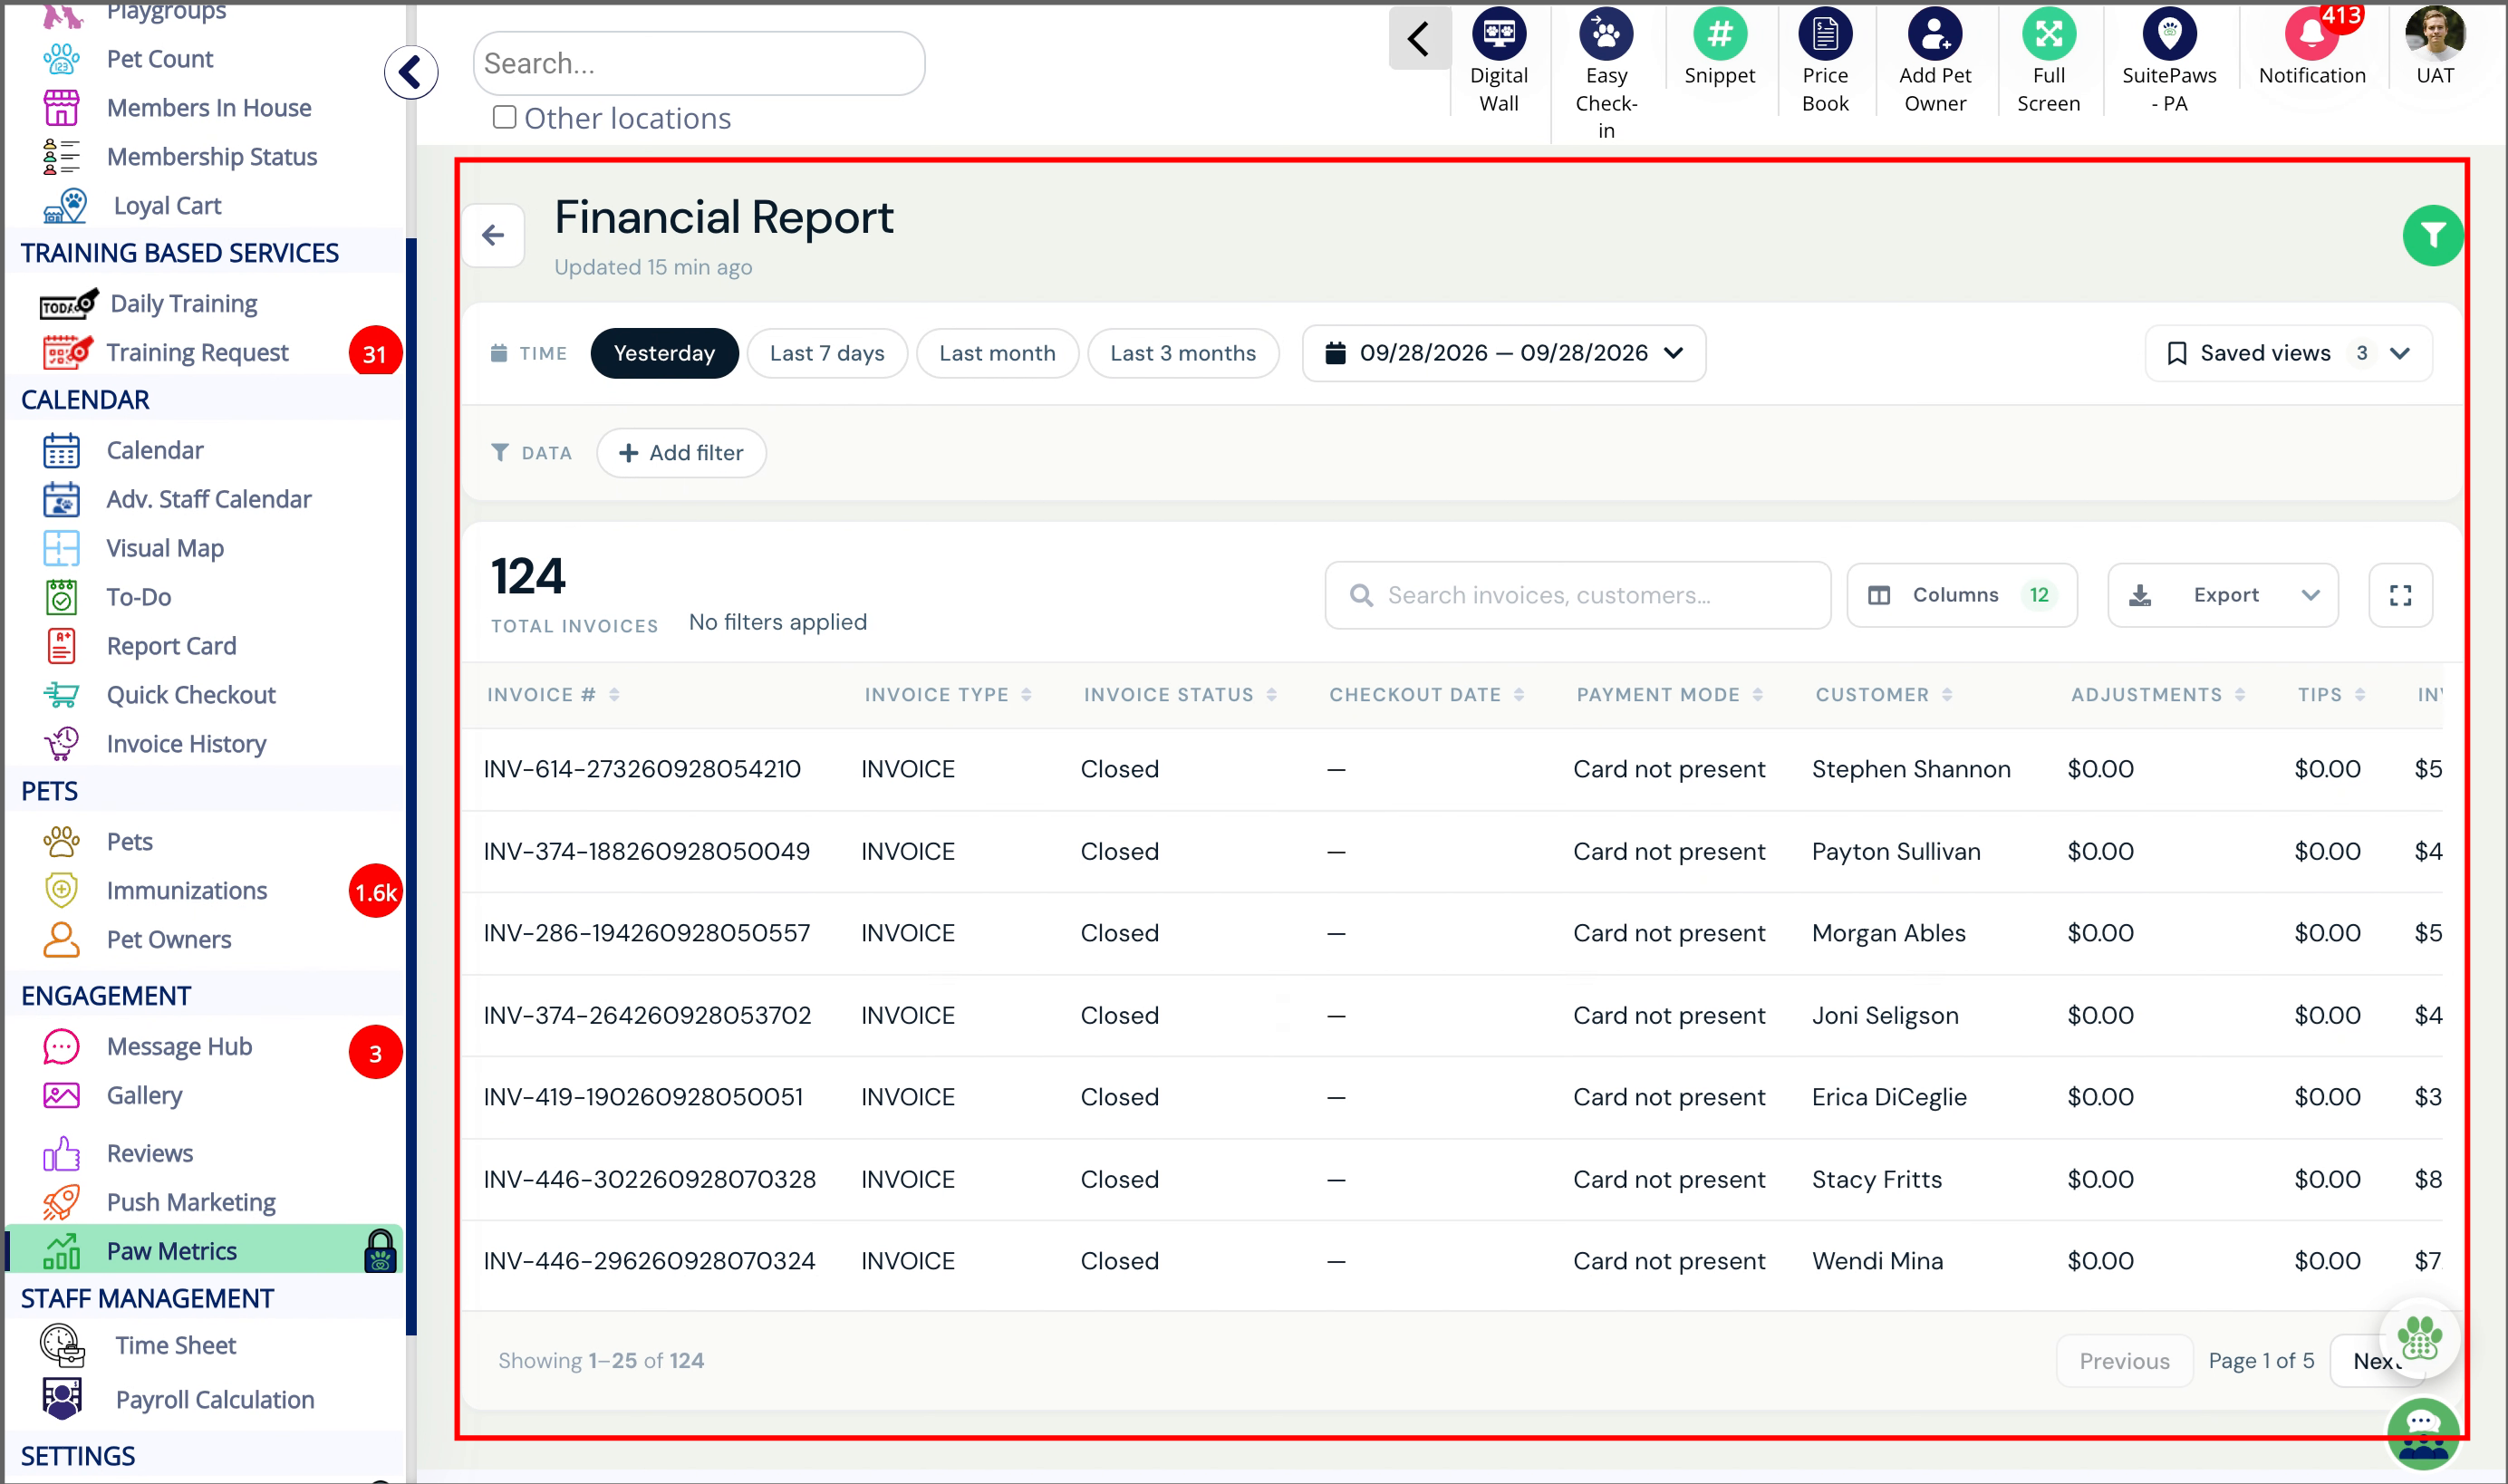This screenshot has width=2508, height=1484.
Task: Open Training Request in the sidebar
Action: [x=197, y=352]
